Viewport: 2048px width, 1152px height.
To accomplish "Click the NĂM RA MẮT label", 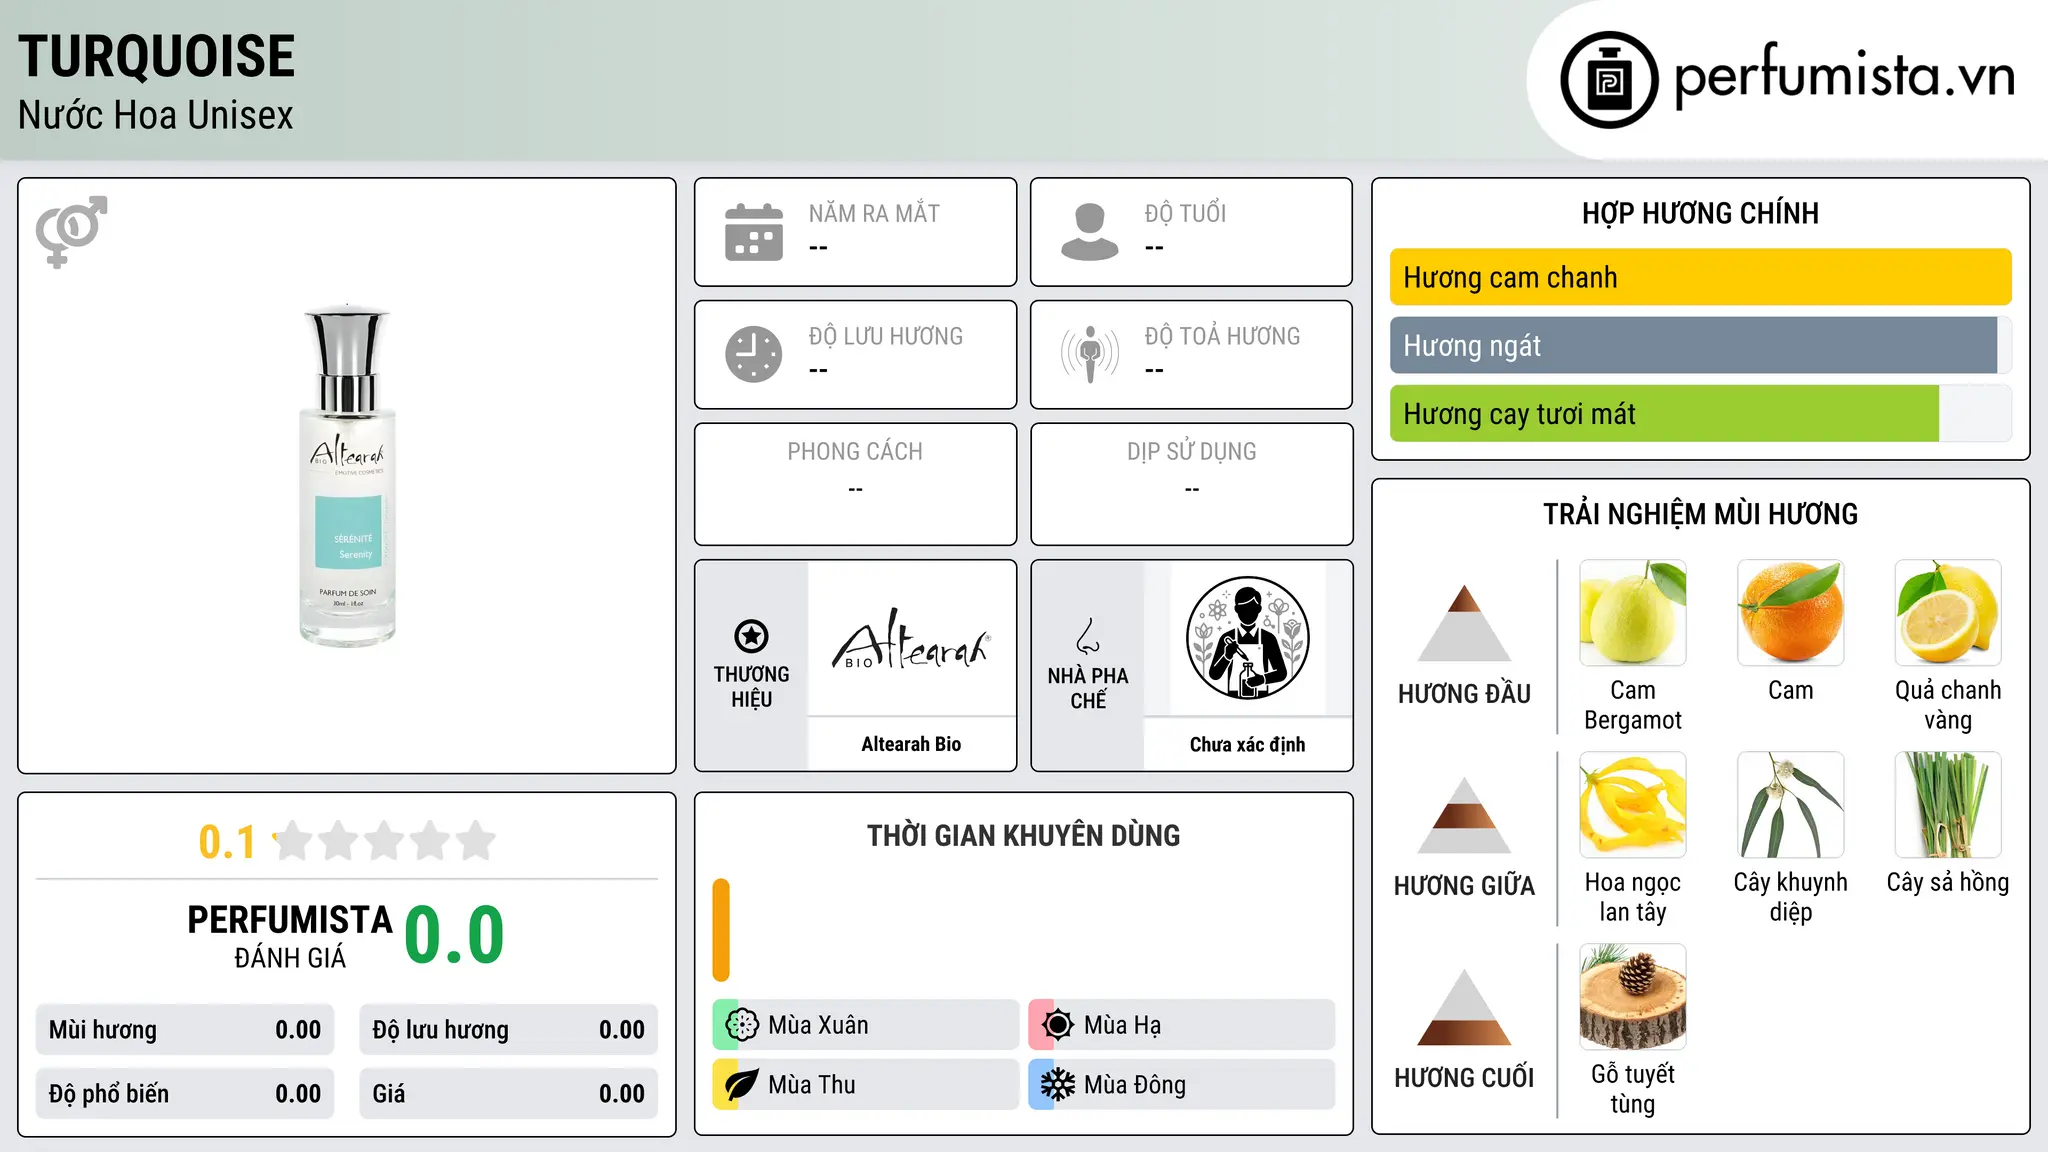I will coord(874,213).
